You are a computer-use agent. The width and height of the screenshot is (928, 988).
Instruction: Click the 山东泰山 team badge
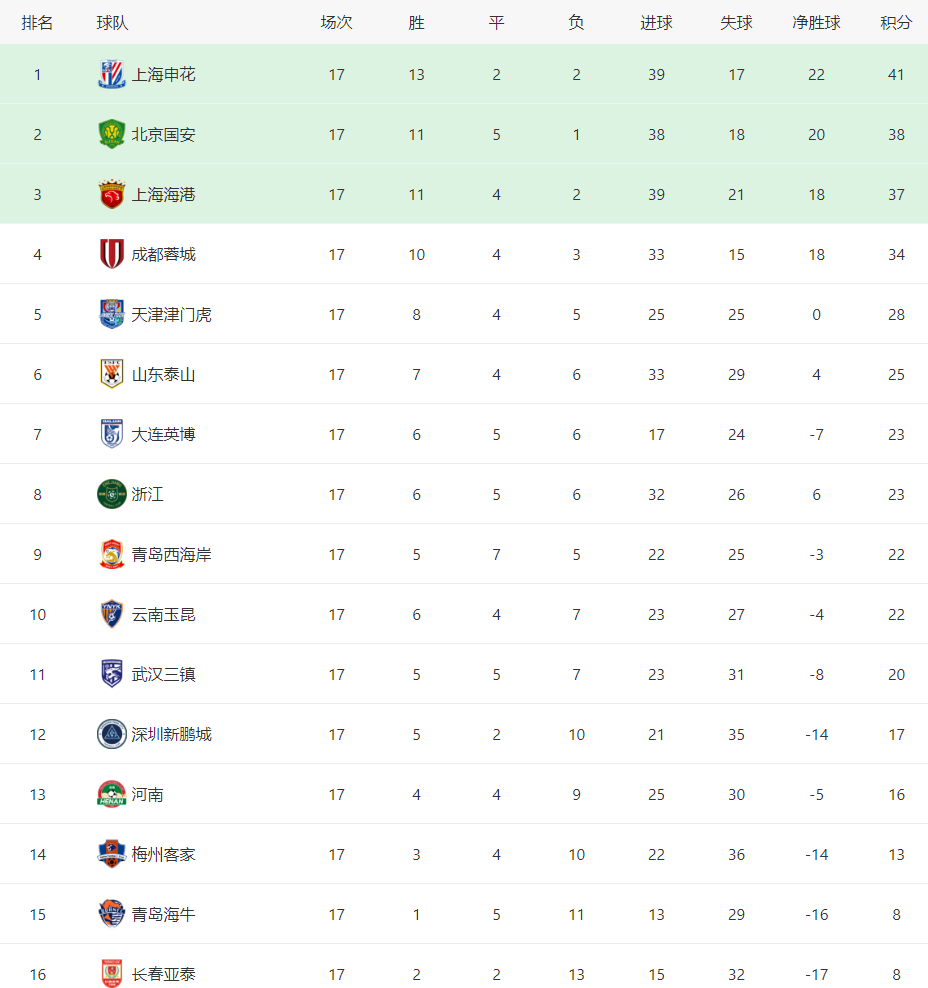click(x=112, y=374)
